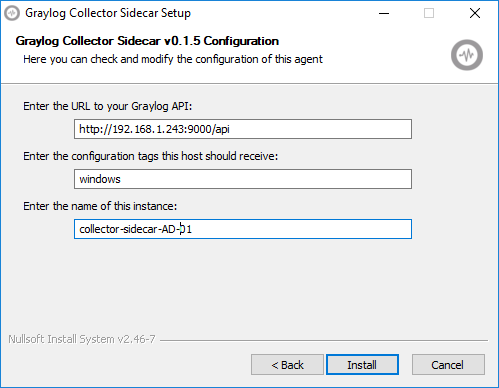
Task: Click the 'Here you can check and modify' subtitle
Action: (x=173, y=59)
